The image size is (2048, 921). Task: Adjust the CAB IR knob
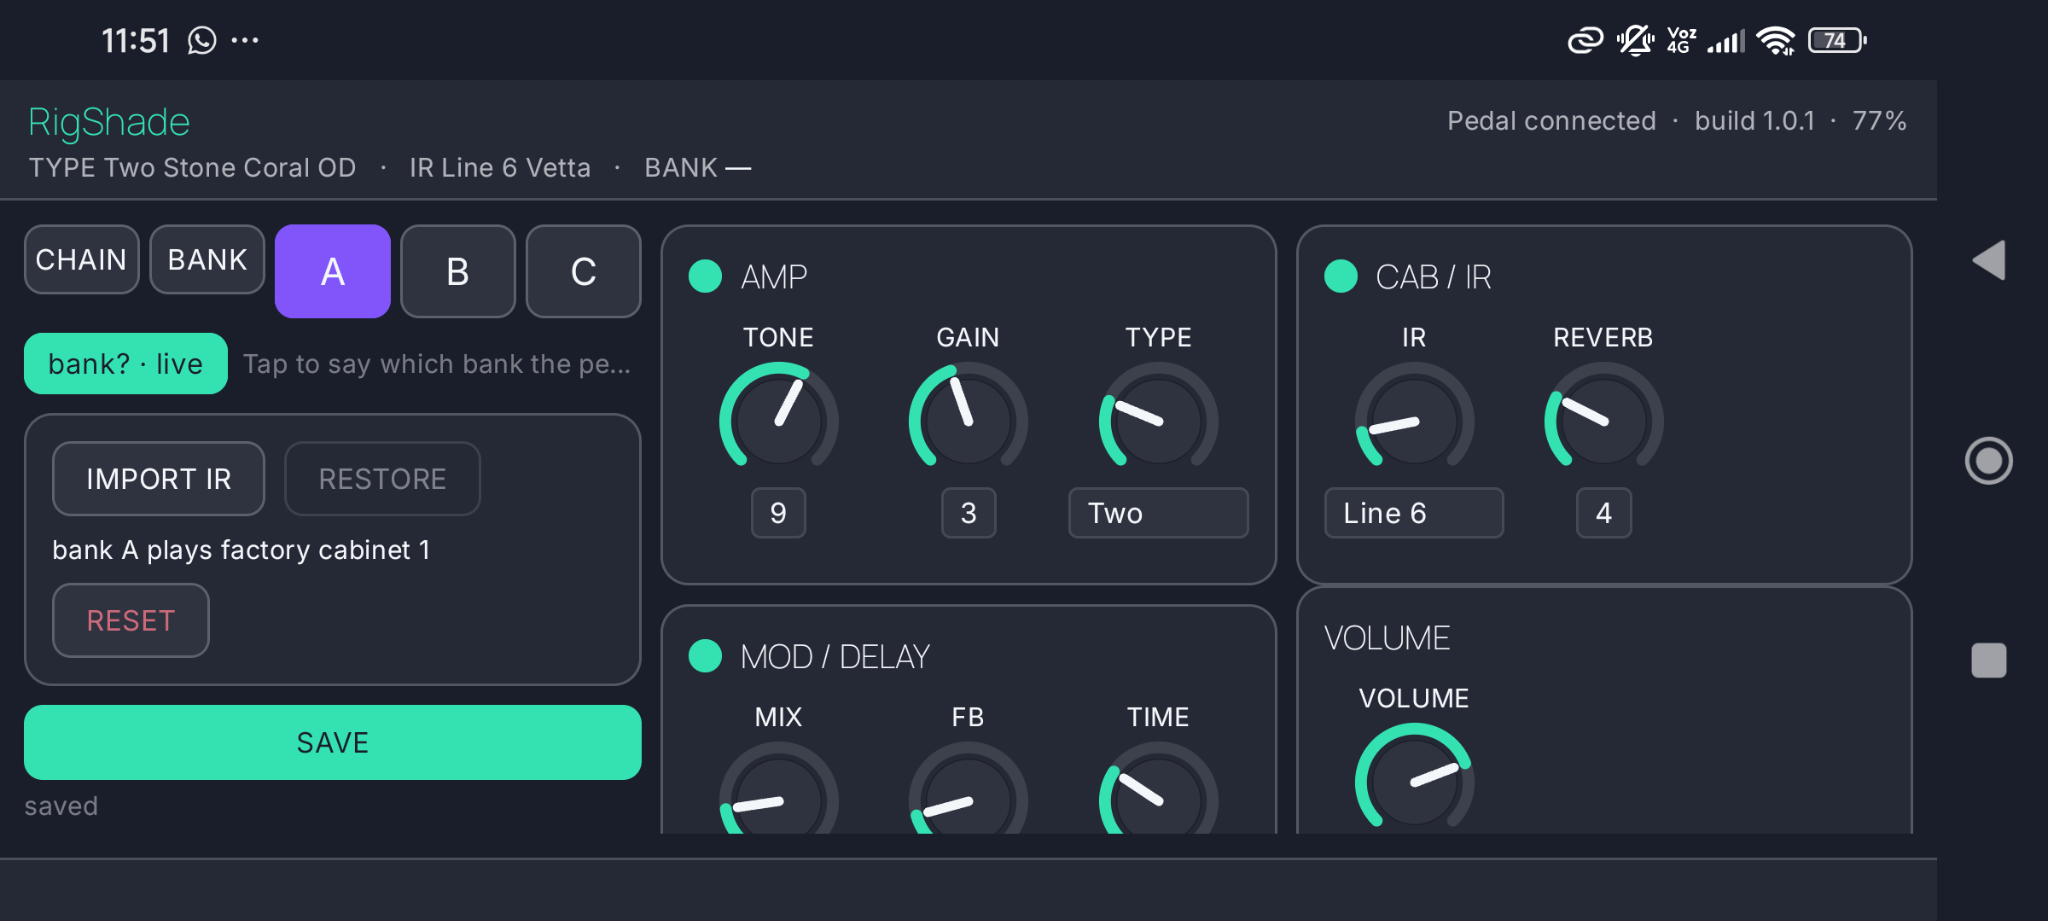[1414, 419]
